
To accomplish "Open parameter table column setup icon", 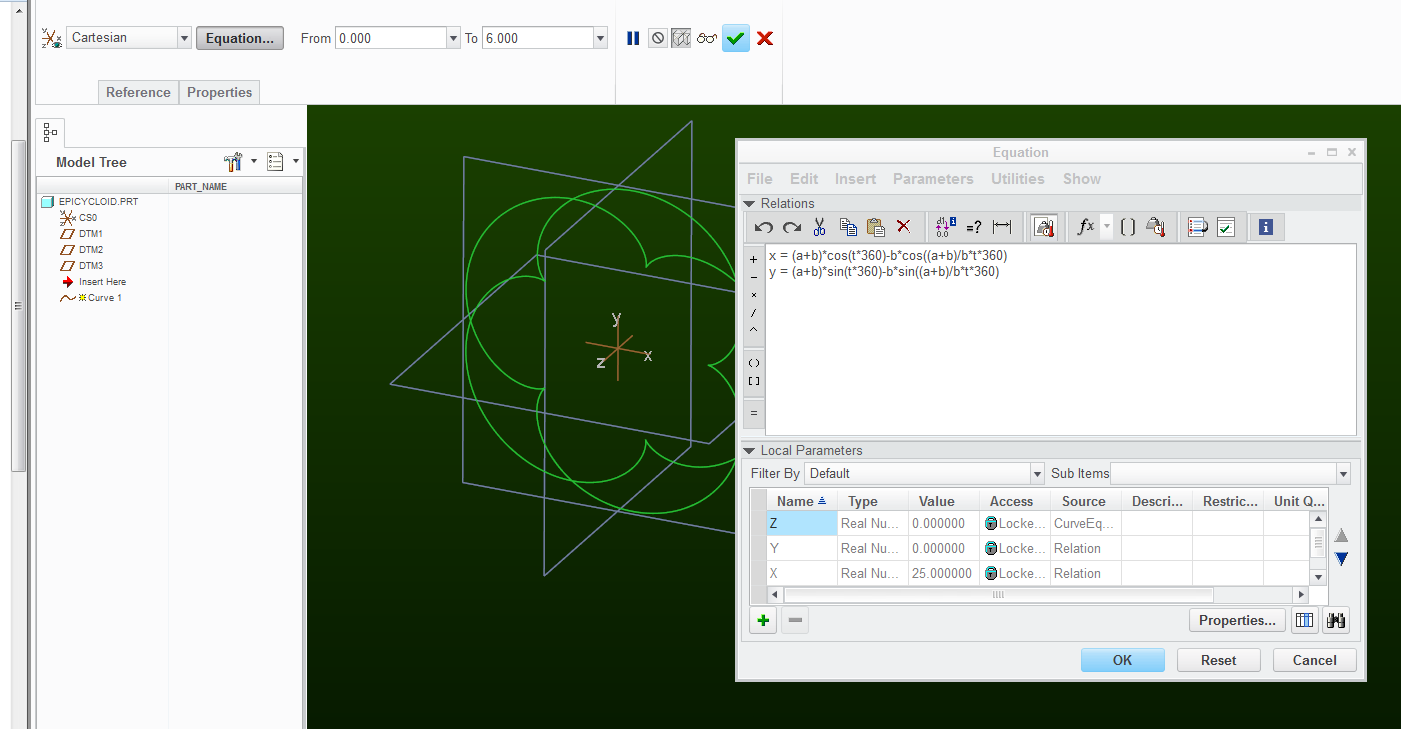I will [x=1304, y=620].
